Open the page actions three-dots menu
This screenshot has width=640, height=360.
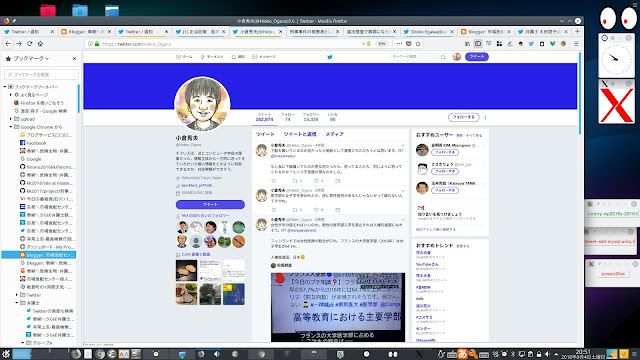coord(399,44)
